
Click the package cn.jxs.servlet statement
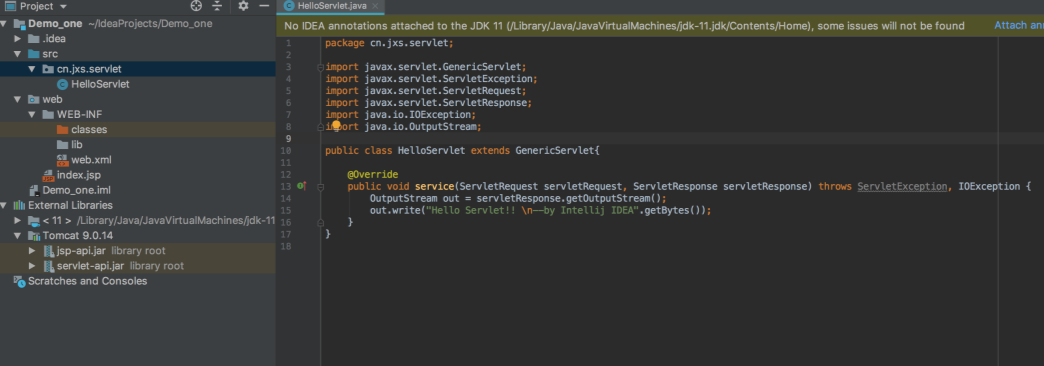click(x=390, y=43)
